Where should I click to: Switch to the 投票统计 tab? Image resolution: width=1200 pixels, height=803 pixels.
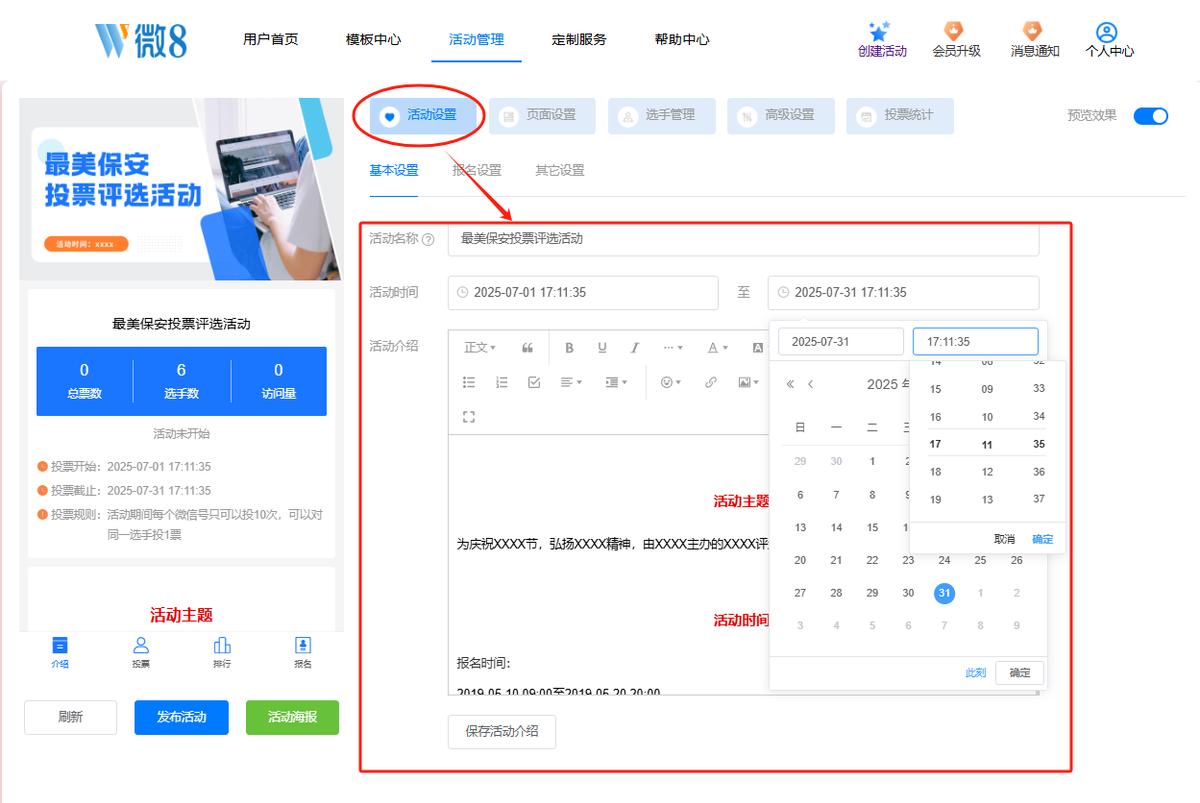coord(900,116)
